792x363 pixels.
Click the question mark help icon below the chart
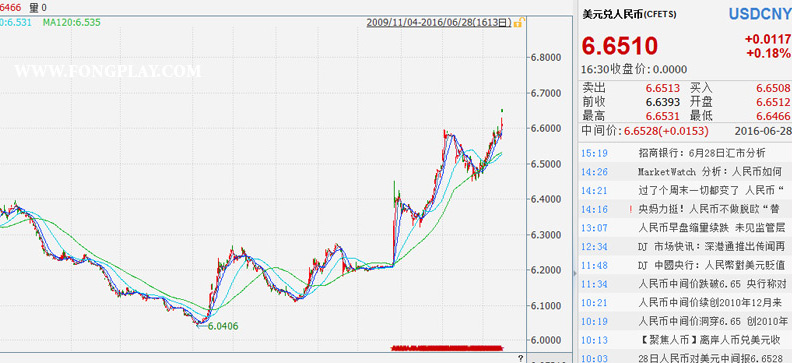520,357
